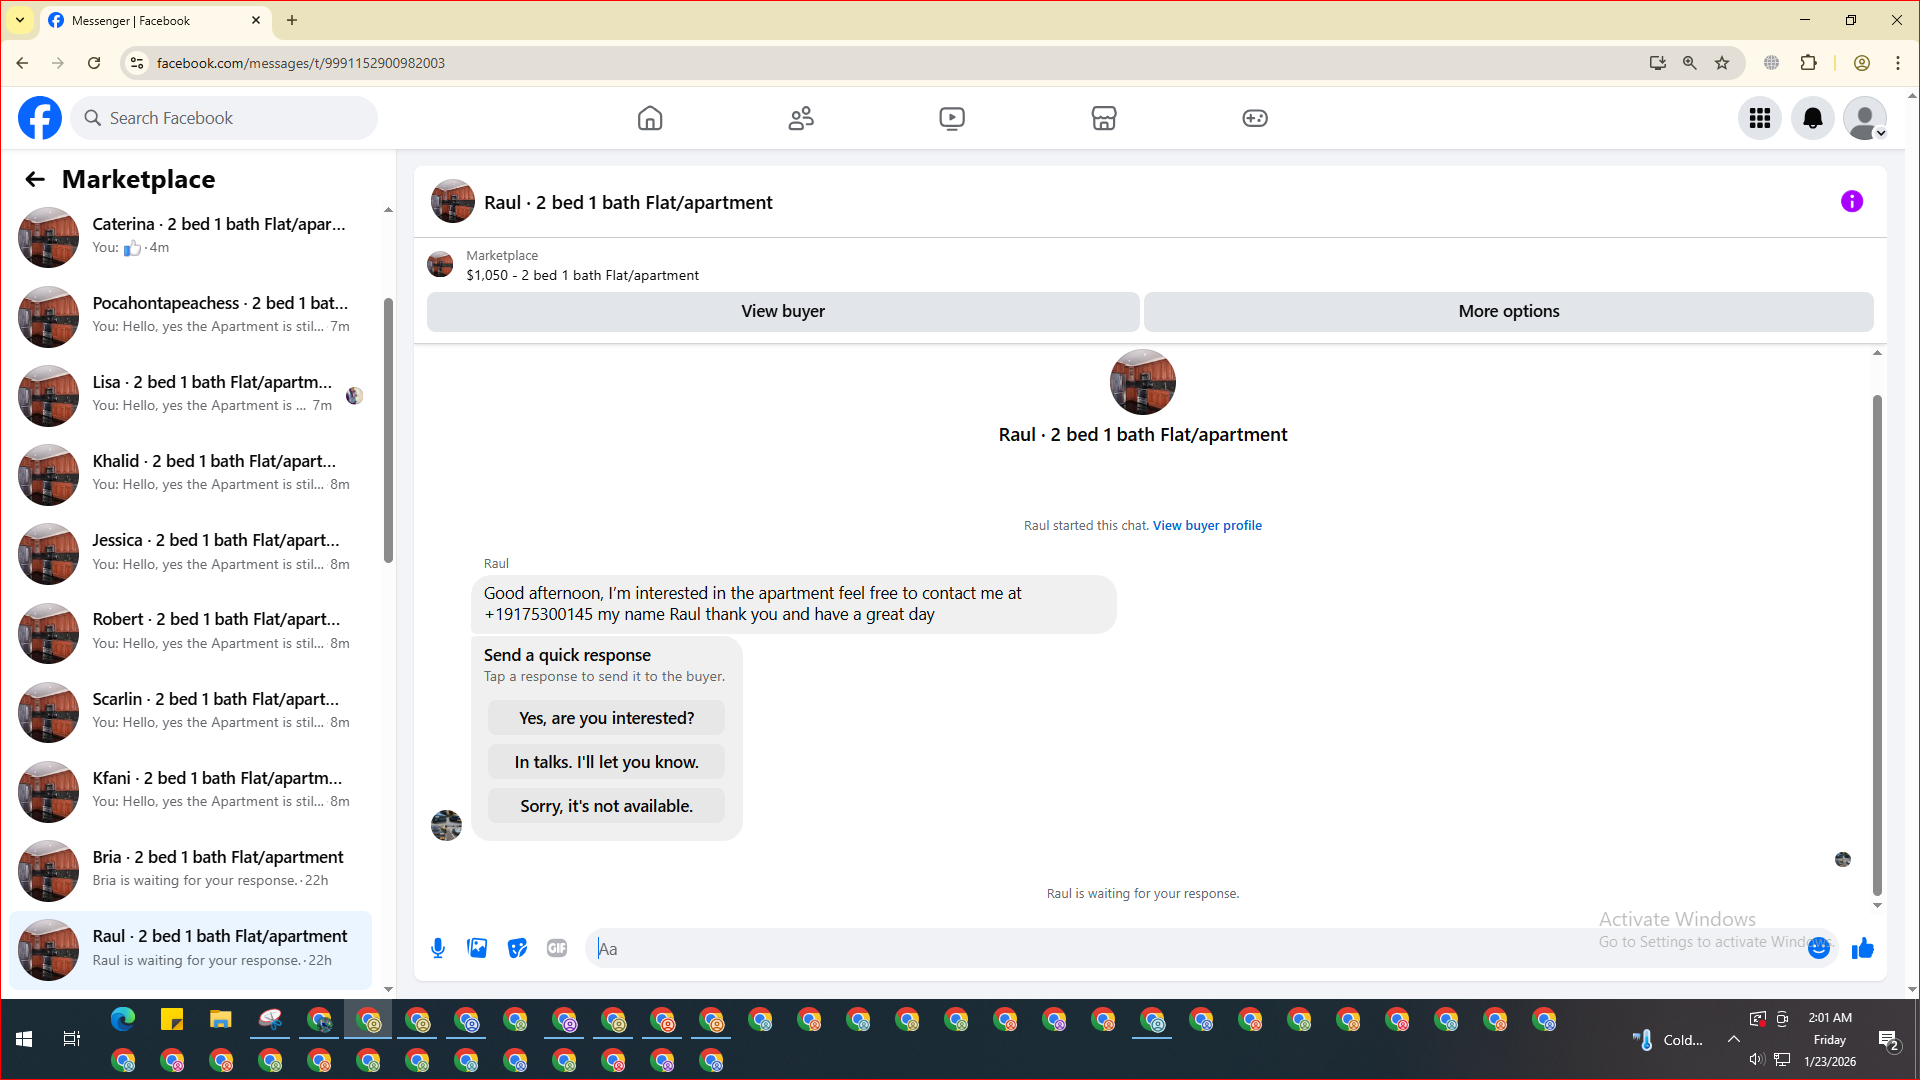Open the Marketplace storefront icon
Screen dimensions: 1920x1080
pyautogui.click(x=1104, y=118)
